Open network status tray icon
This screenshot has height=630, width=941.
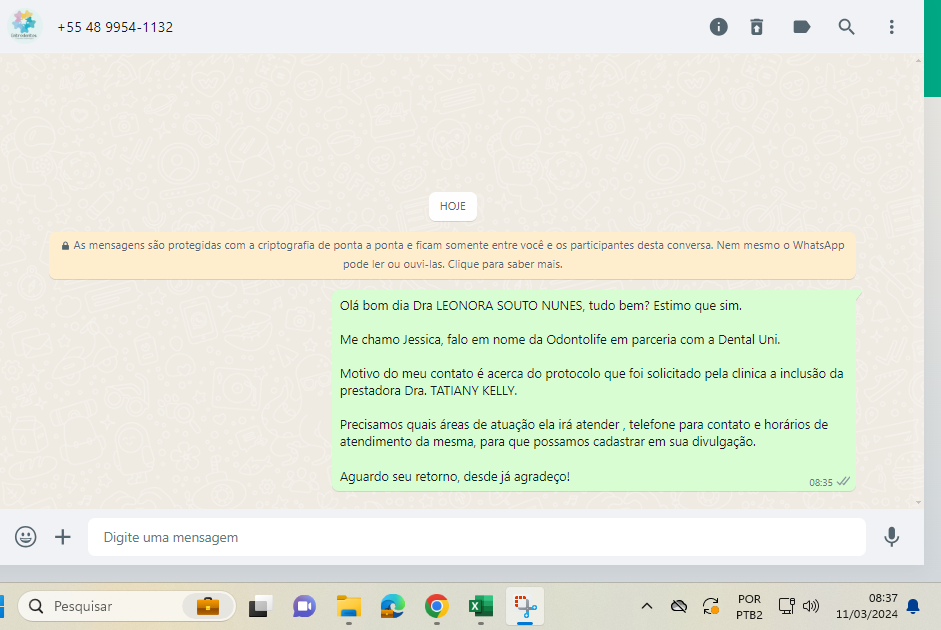pyautogui.click(x=787, y=607)
